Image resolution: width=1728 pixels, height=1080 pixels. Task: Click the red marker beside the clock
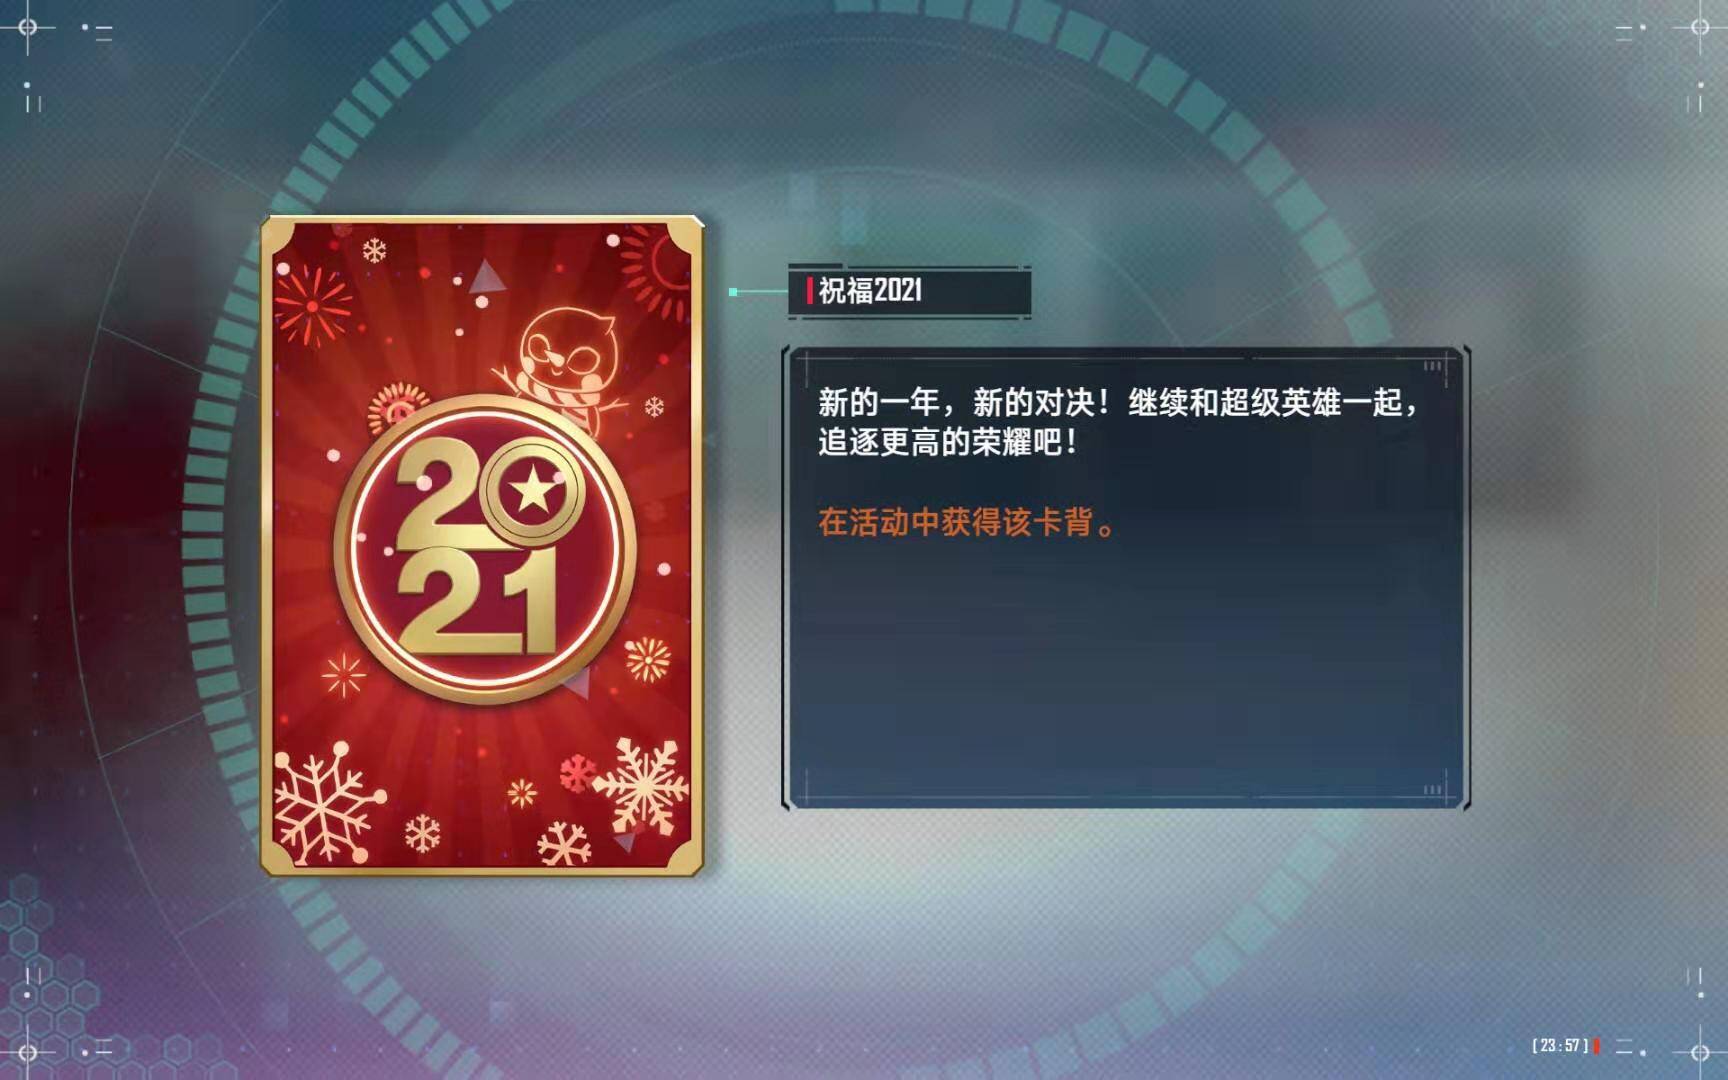pos(1596,1046)
